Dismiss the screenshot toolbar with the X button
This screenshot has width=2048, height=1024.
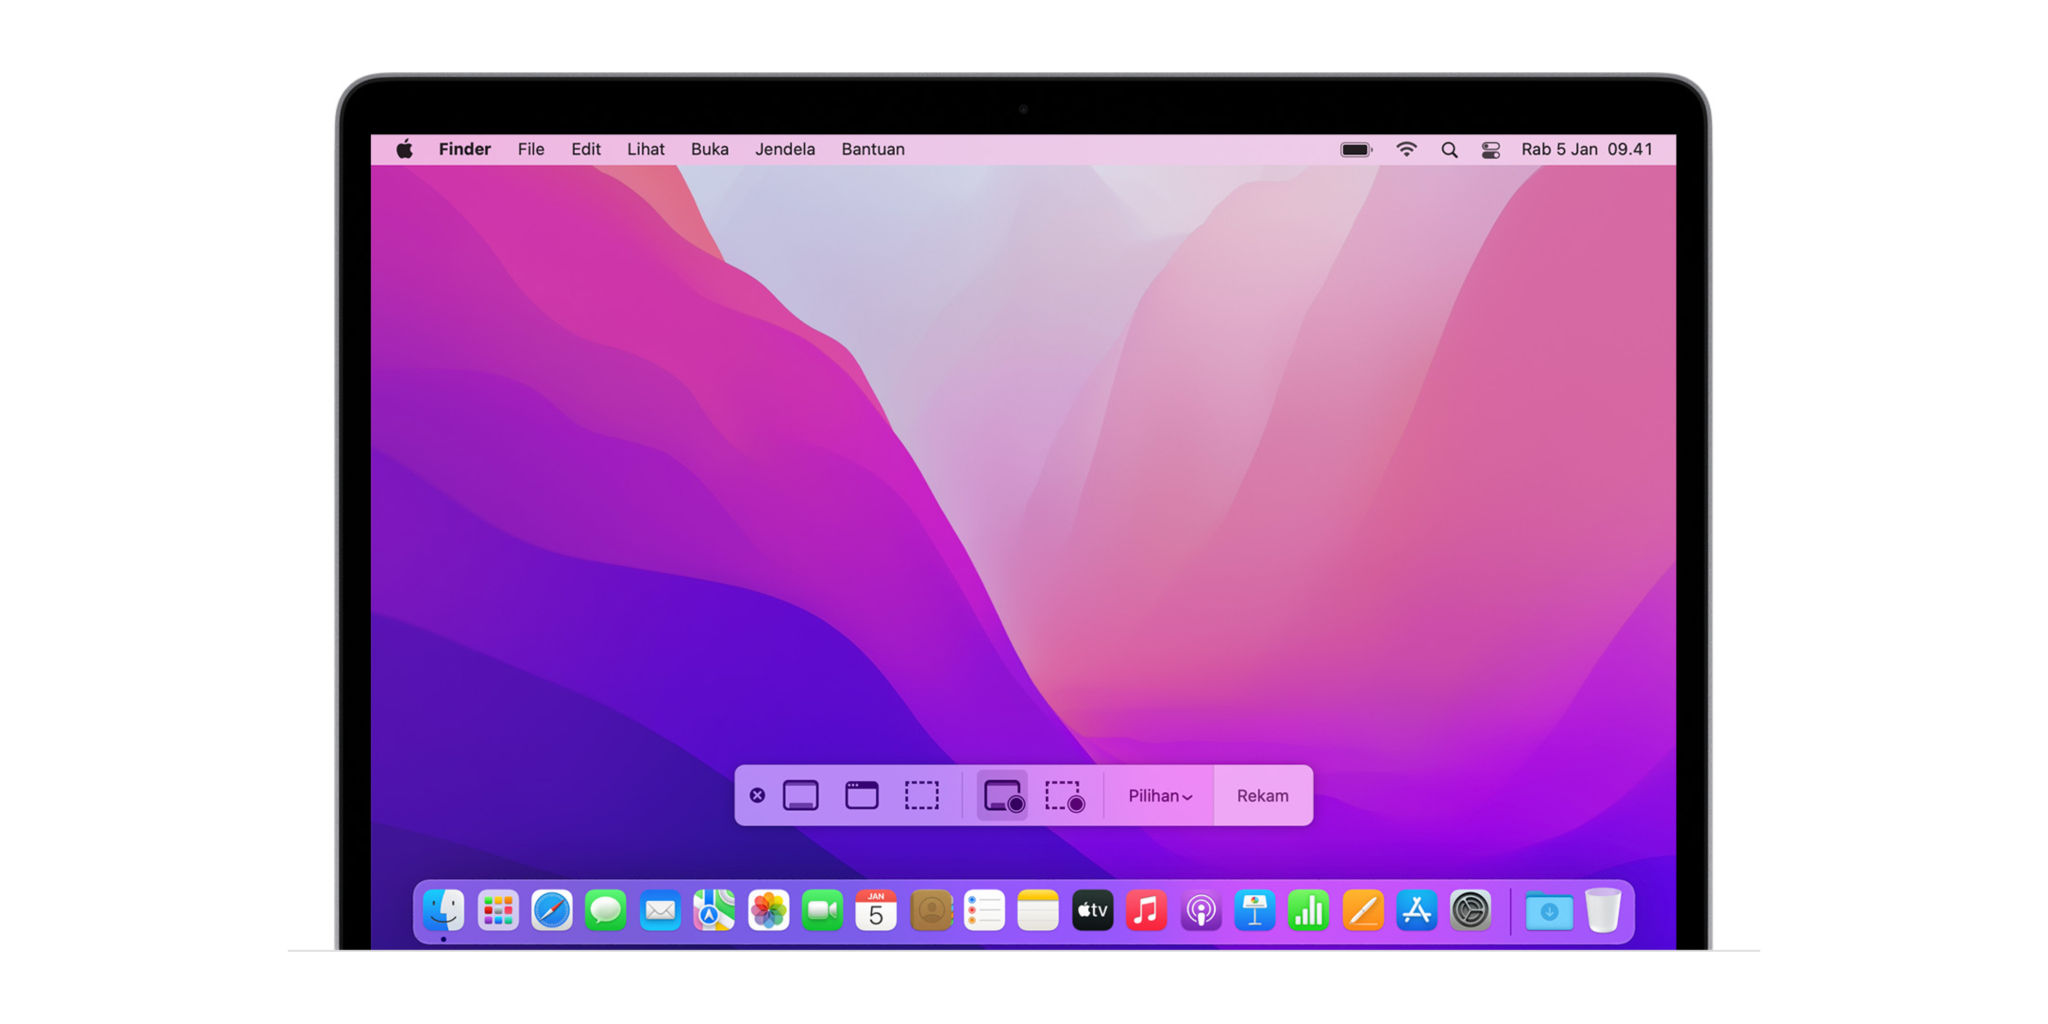click(x=757, y=795)
